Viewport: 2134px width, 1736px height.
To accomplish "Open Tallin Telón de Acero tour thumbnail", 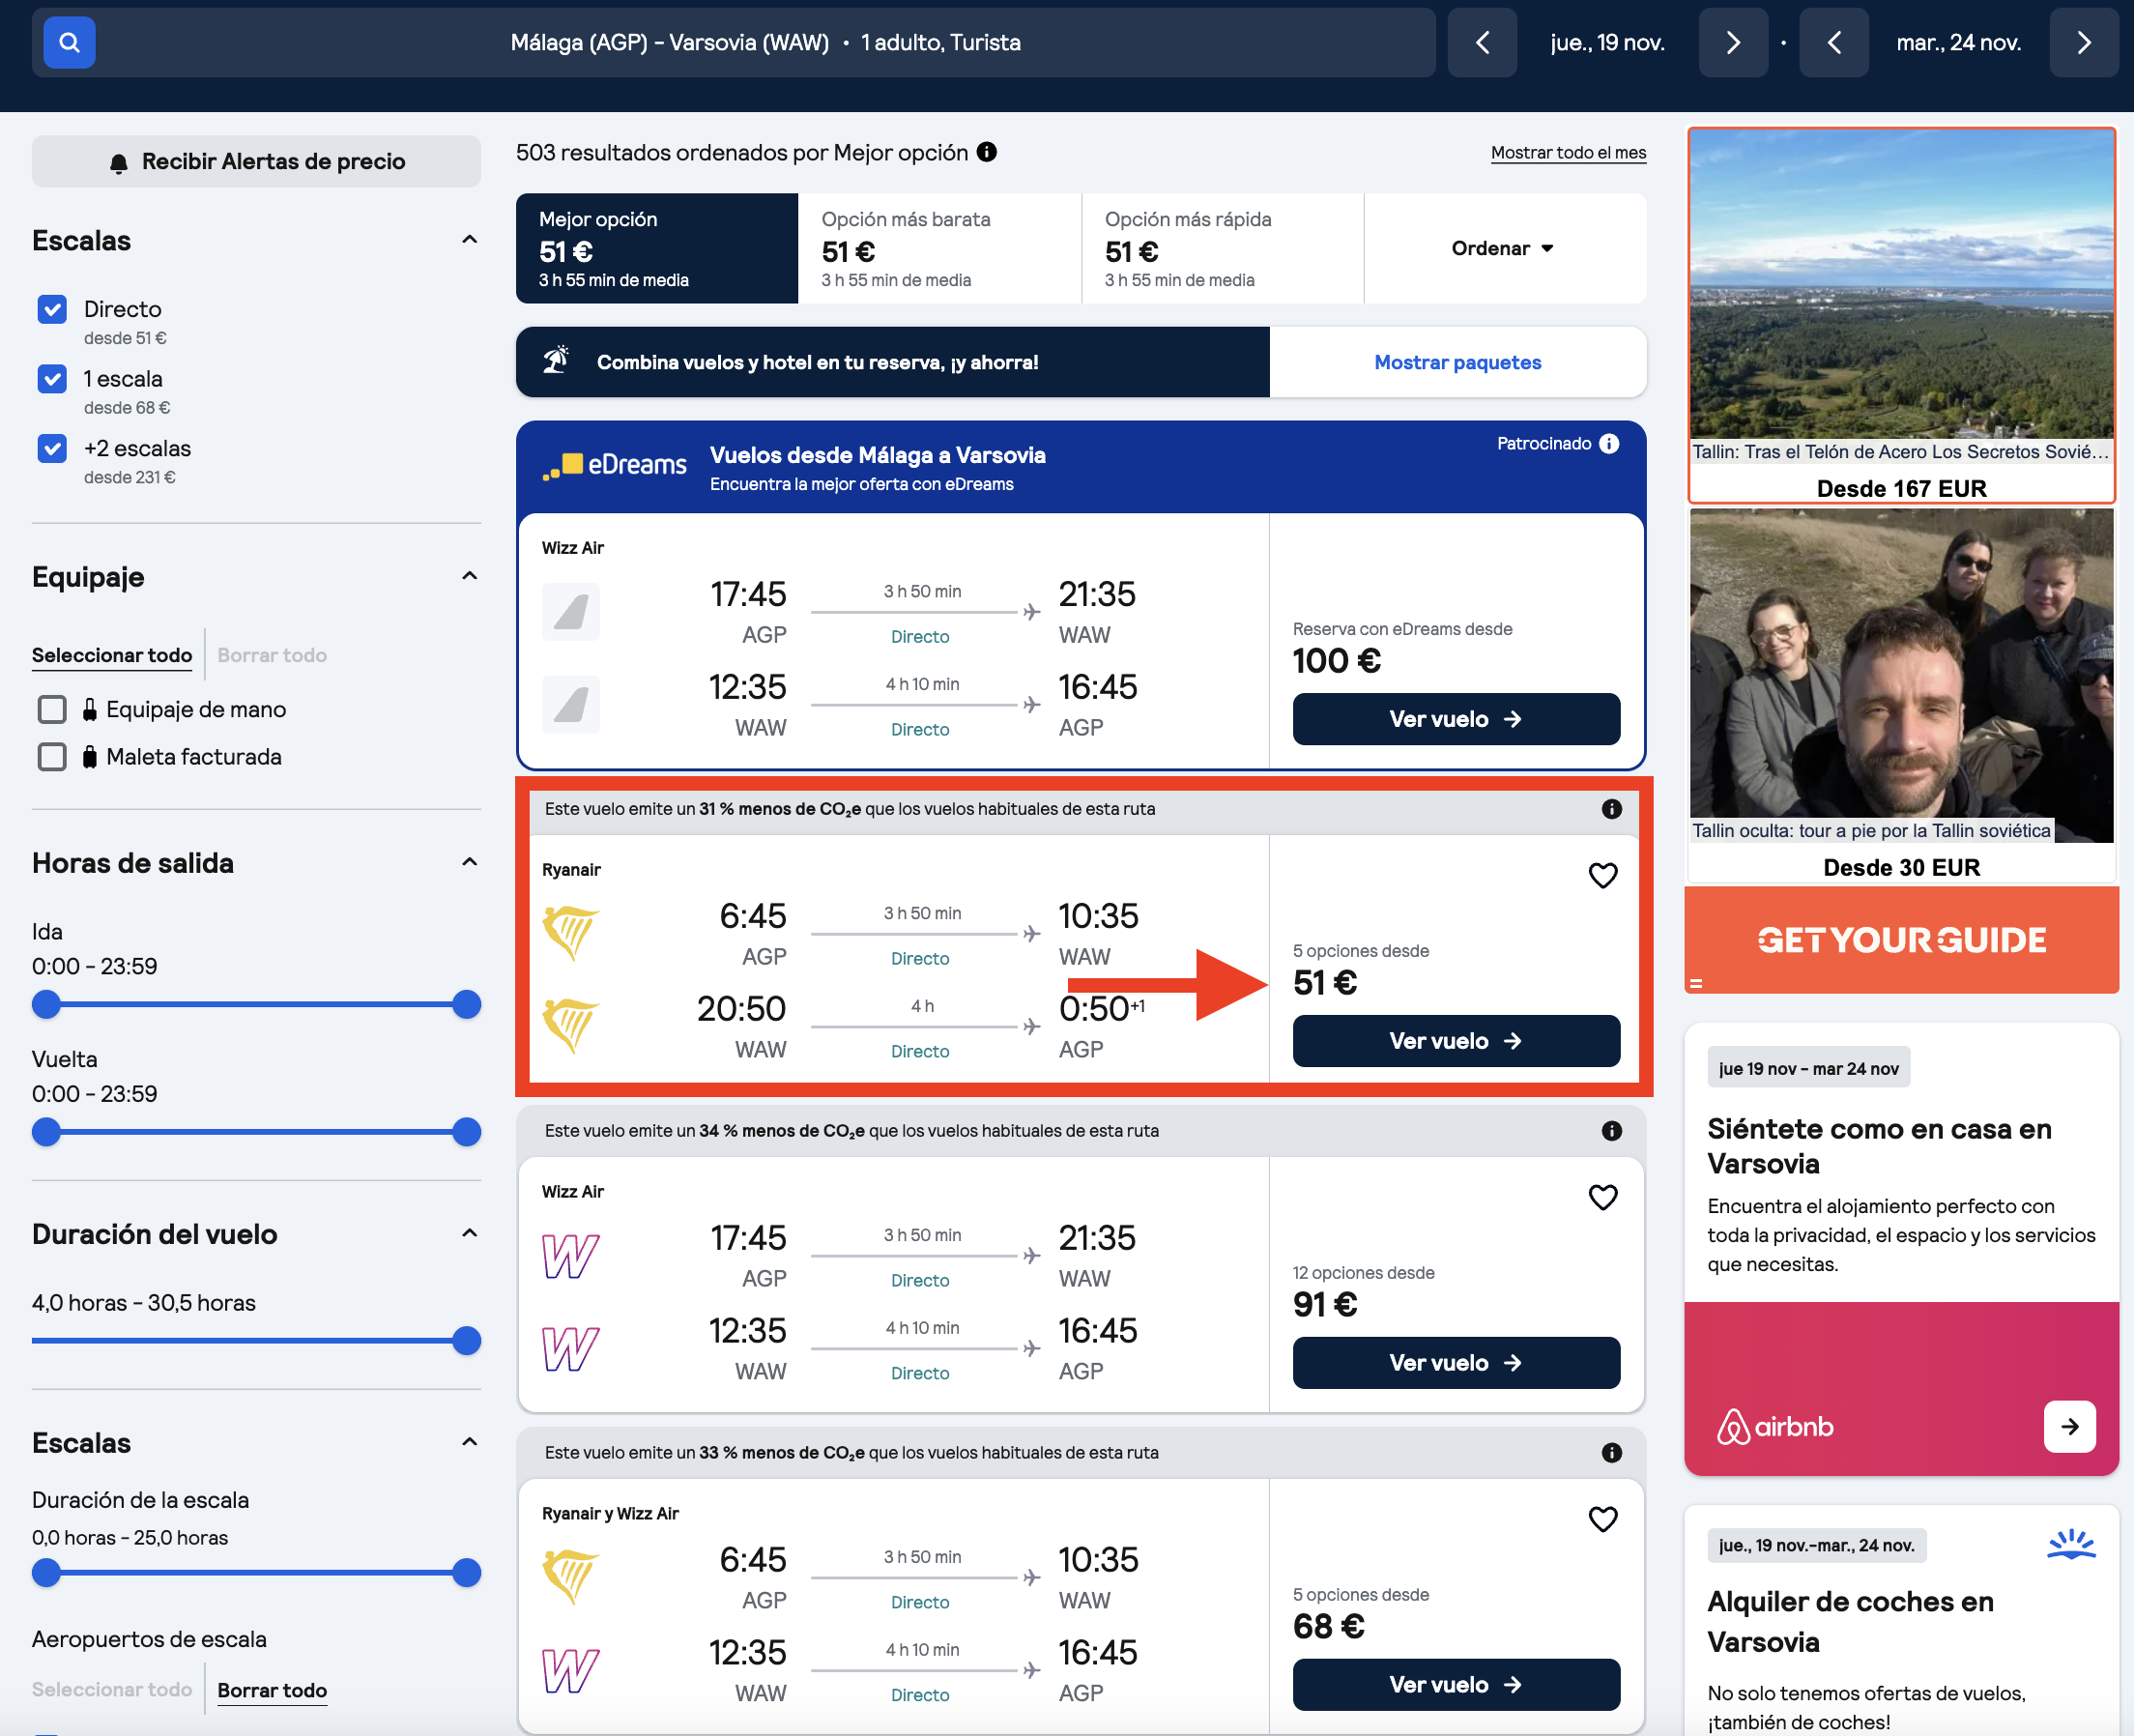I will [x=1901, y=285].
